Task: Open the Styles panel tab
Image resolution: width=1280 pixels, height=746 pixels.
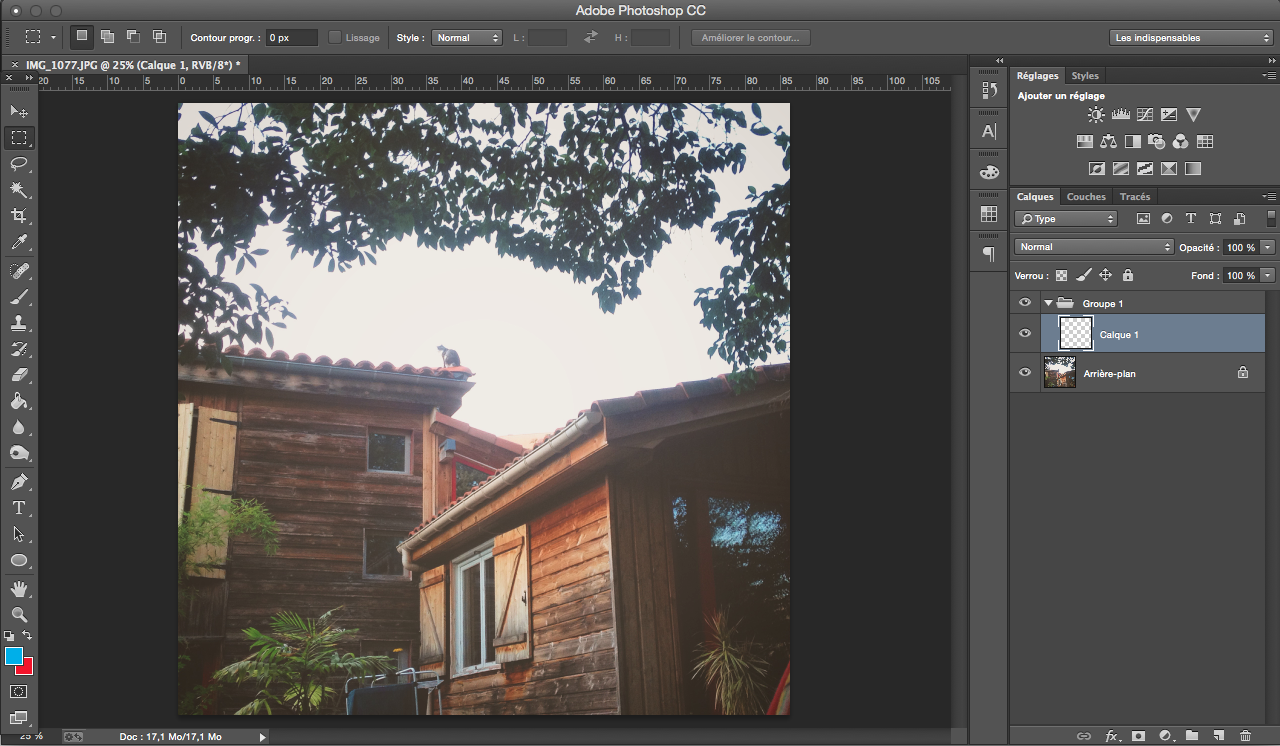Action: click(x=1084, y=76)
